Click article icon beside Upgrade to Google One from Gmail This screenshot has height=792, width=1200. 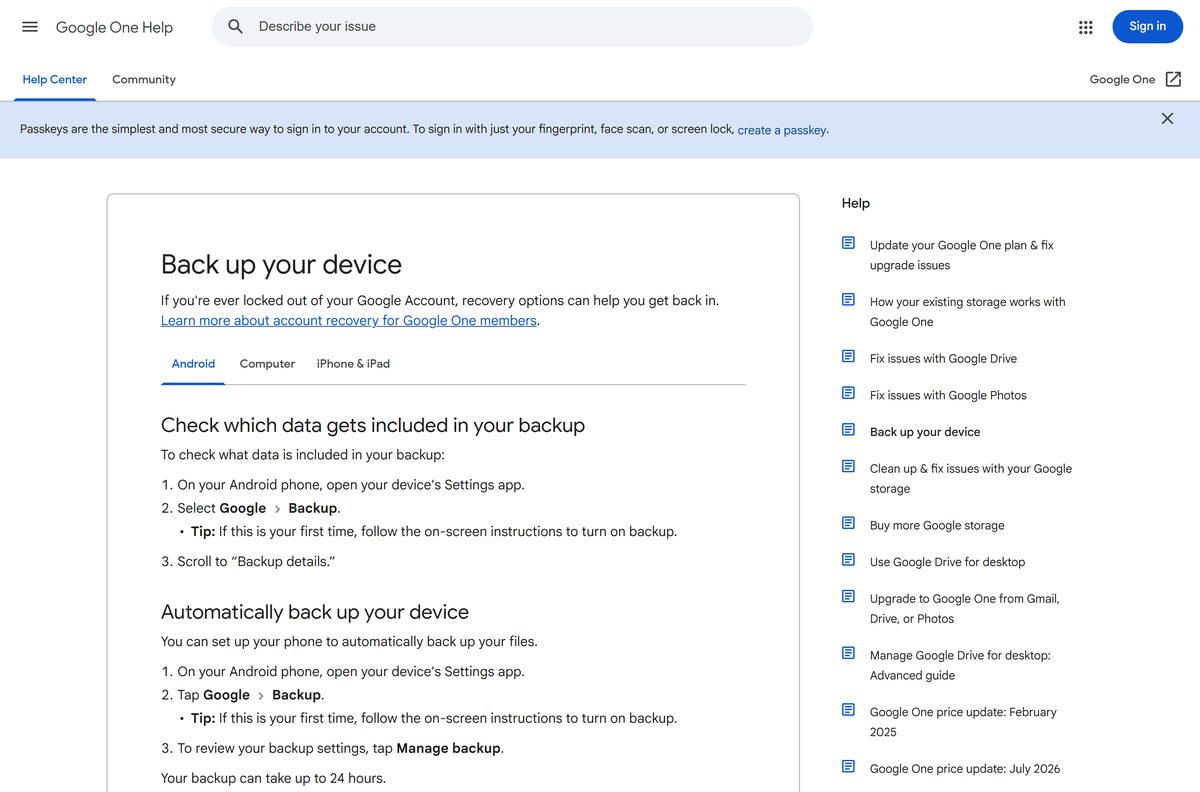click(849, 597)
